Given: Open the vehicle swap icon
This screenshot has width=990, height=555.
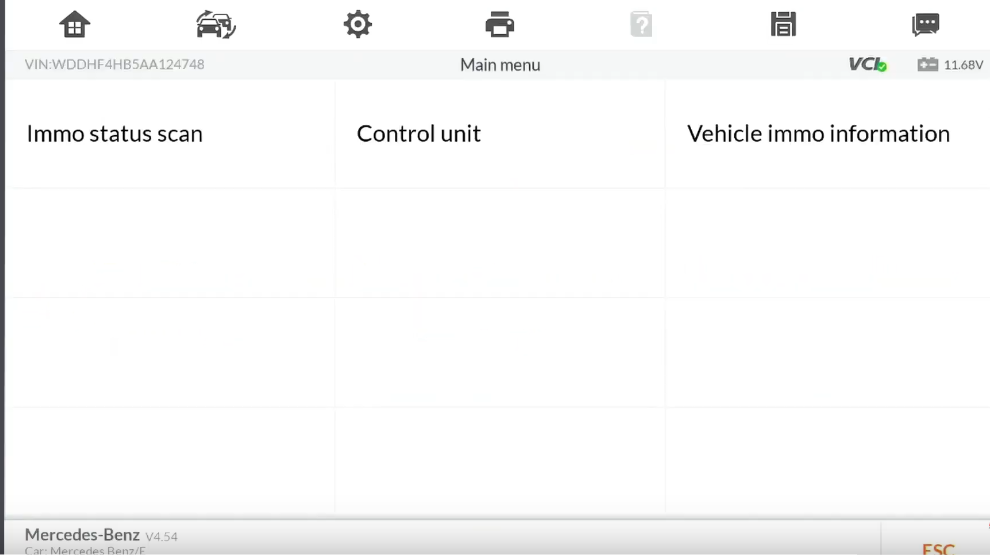Looking at the screenshot, I should (216, 25).
